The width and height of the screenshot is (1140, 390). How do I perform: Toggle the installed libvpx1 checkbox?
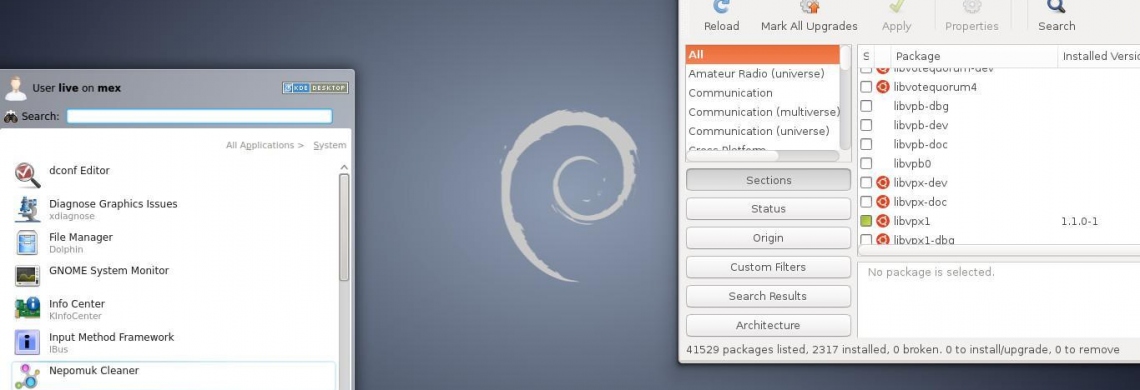(866, 220)
